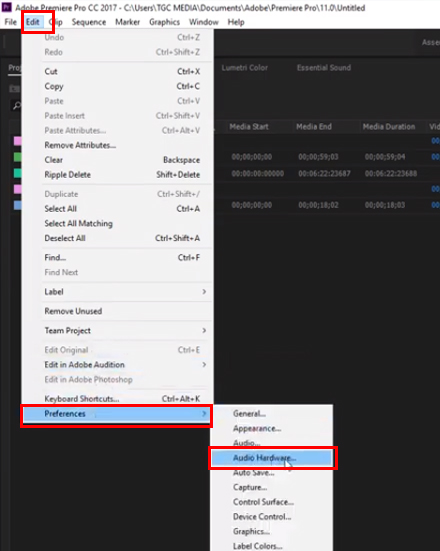The image size is (440, 551).
Task: Choose Clear from the Edit menu
Action: [x=118, y=160]
